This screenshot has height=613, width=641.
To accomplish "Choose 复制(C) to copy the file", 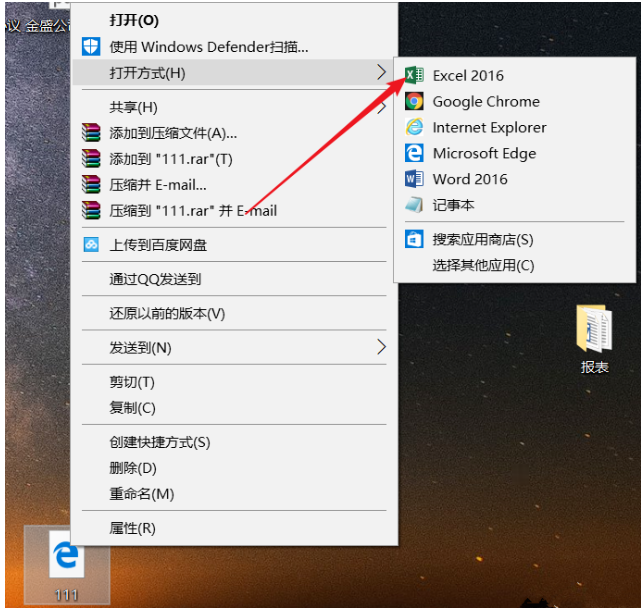I will click(x=234, y=407).
